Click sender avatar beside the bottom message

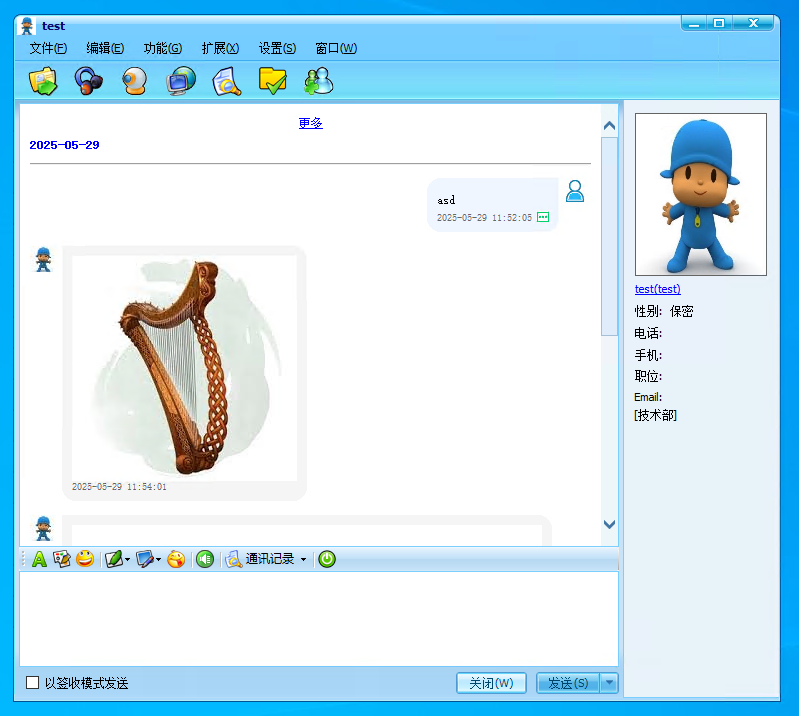coord(43,528)
